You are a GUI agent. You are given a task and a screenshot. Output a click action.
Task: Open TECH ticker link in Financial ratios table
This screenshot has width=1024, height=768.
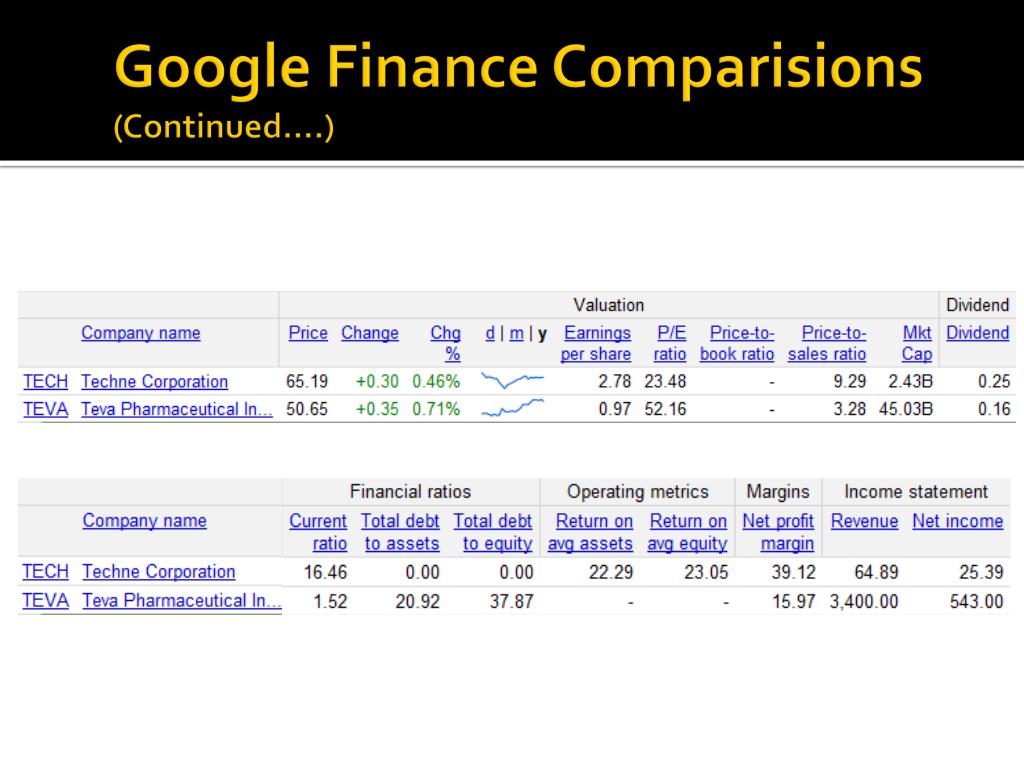pos(46,571)
